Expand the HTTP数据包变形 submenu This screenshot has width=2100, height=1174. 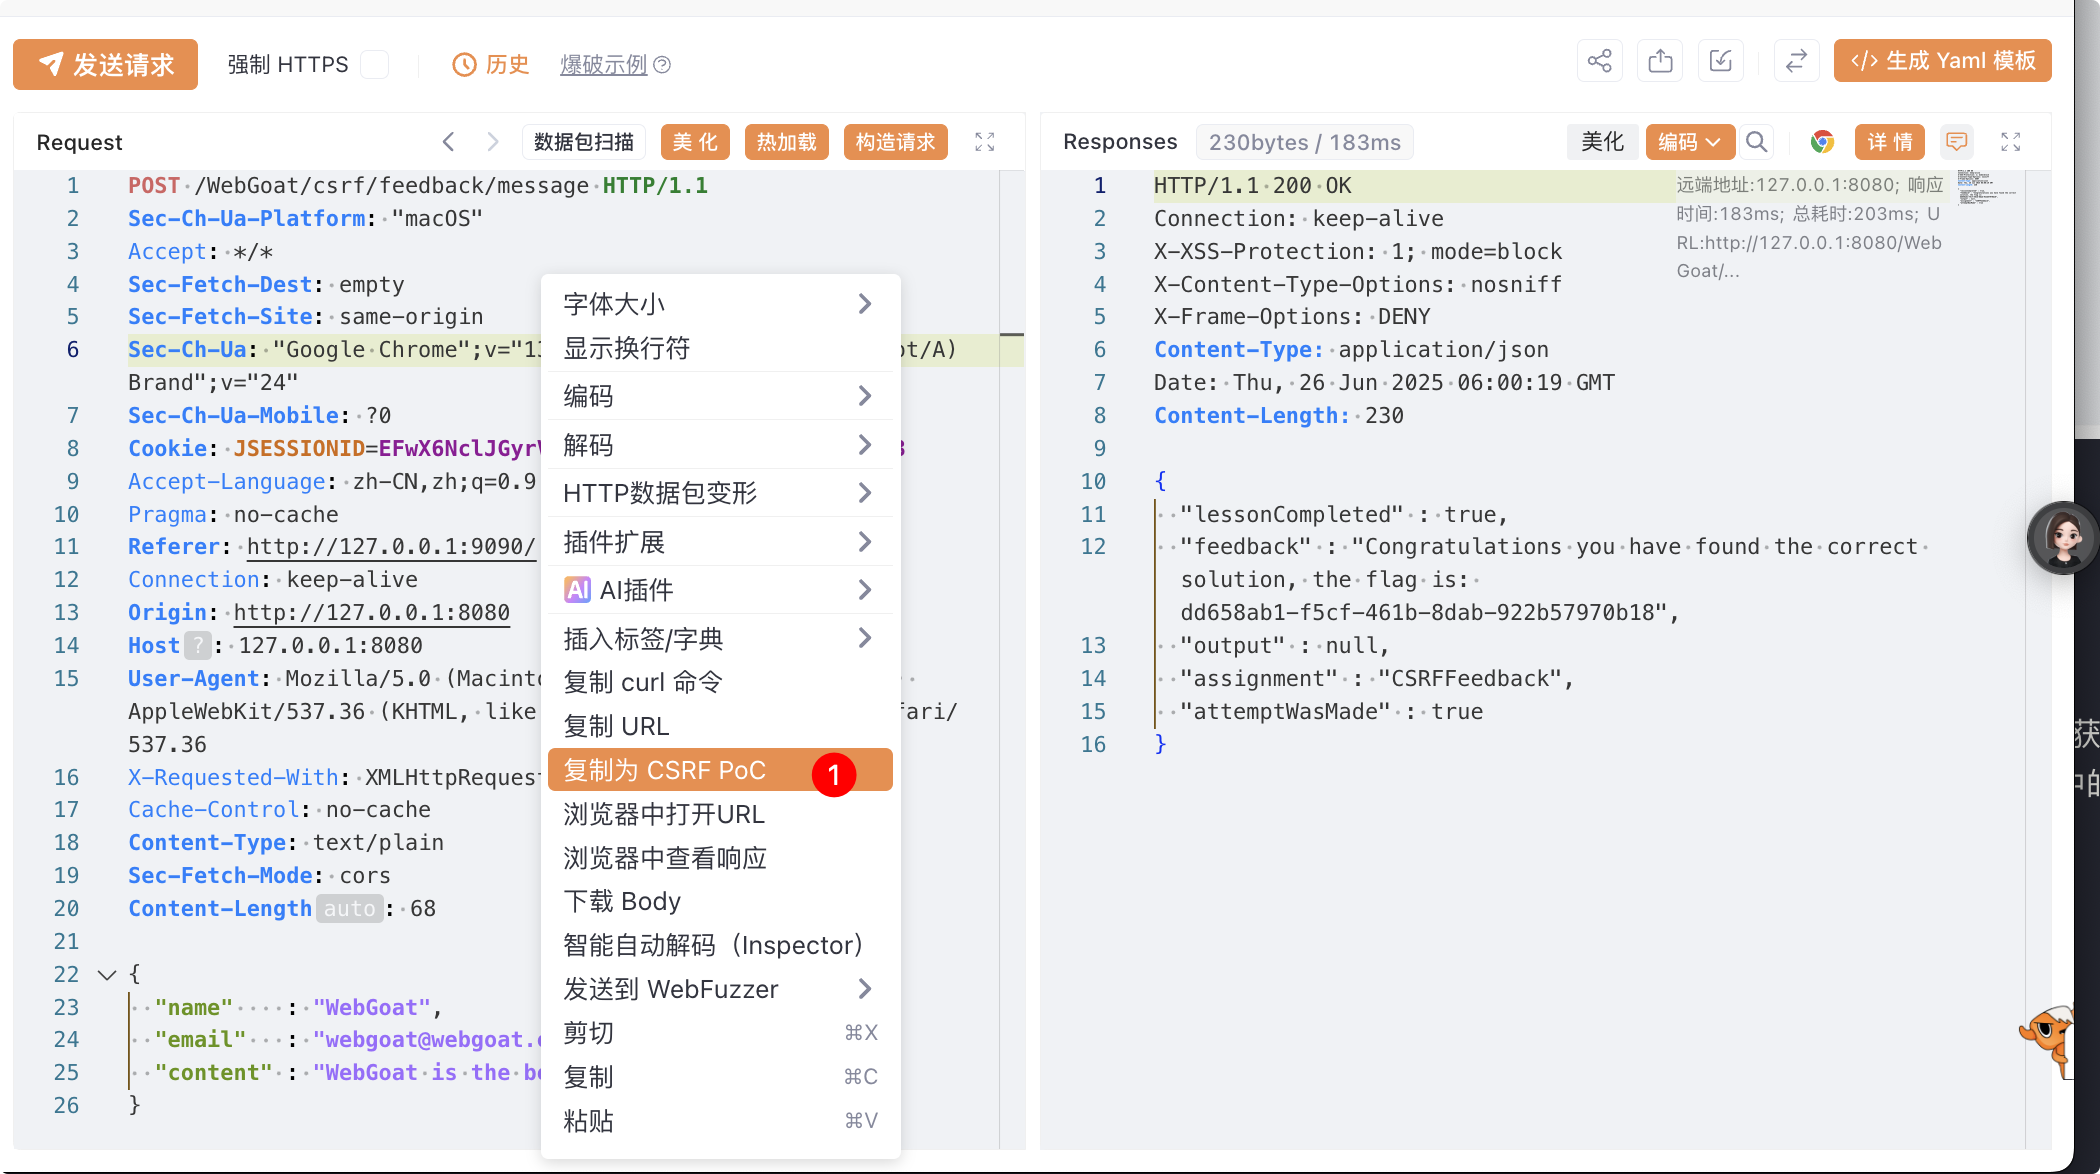(720, 493)
